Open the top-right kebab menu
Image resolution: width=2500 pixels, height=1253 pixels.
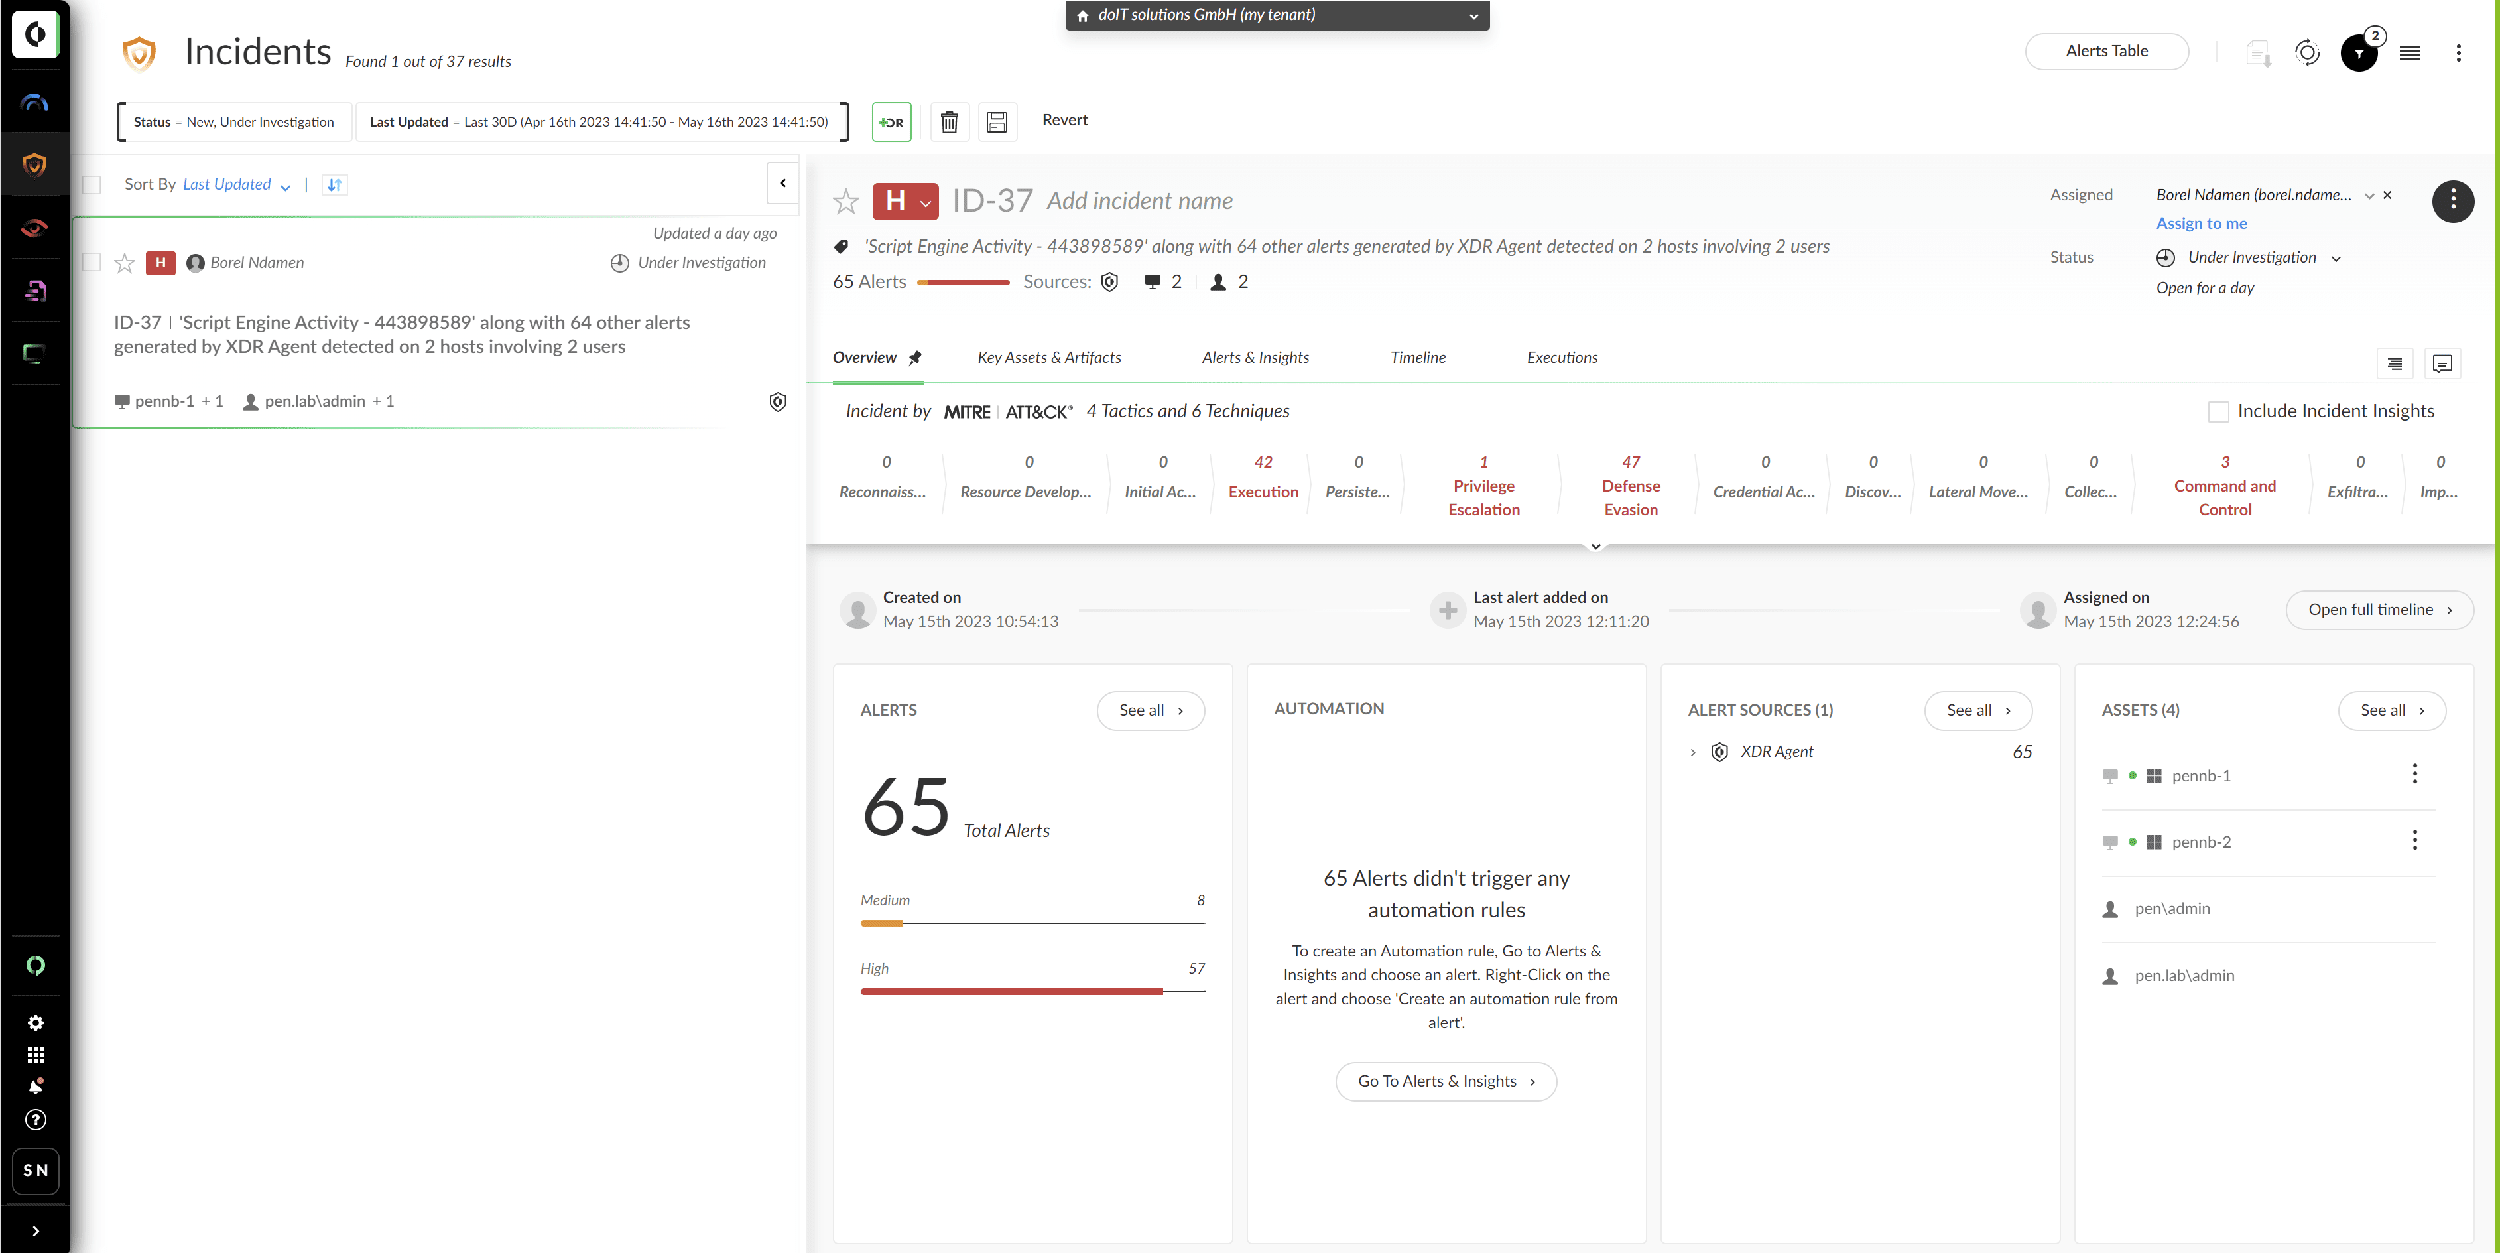coord(2458,53)
